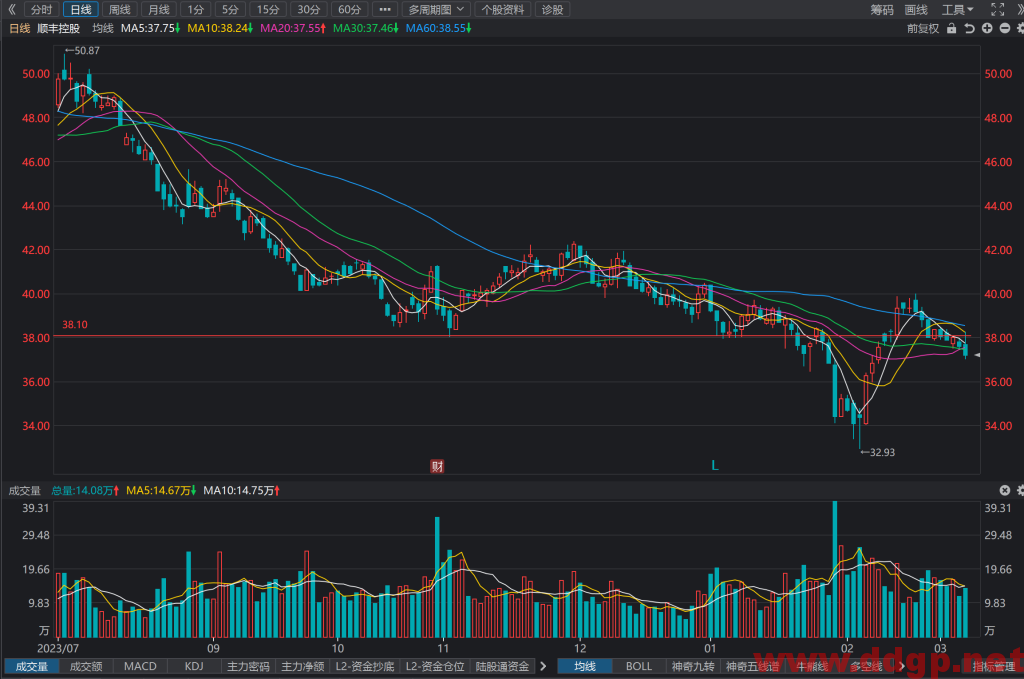Close the volume indicator panel
The height and width of the screenshot is (679, 1024).
1004,490
